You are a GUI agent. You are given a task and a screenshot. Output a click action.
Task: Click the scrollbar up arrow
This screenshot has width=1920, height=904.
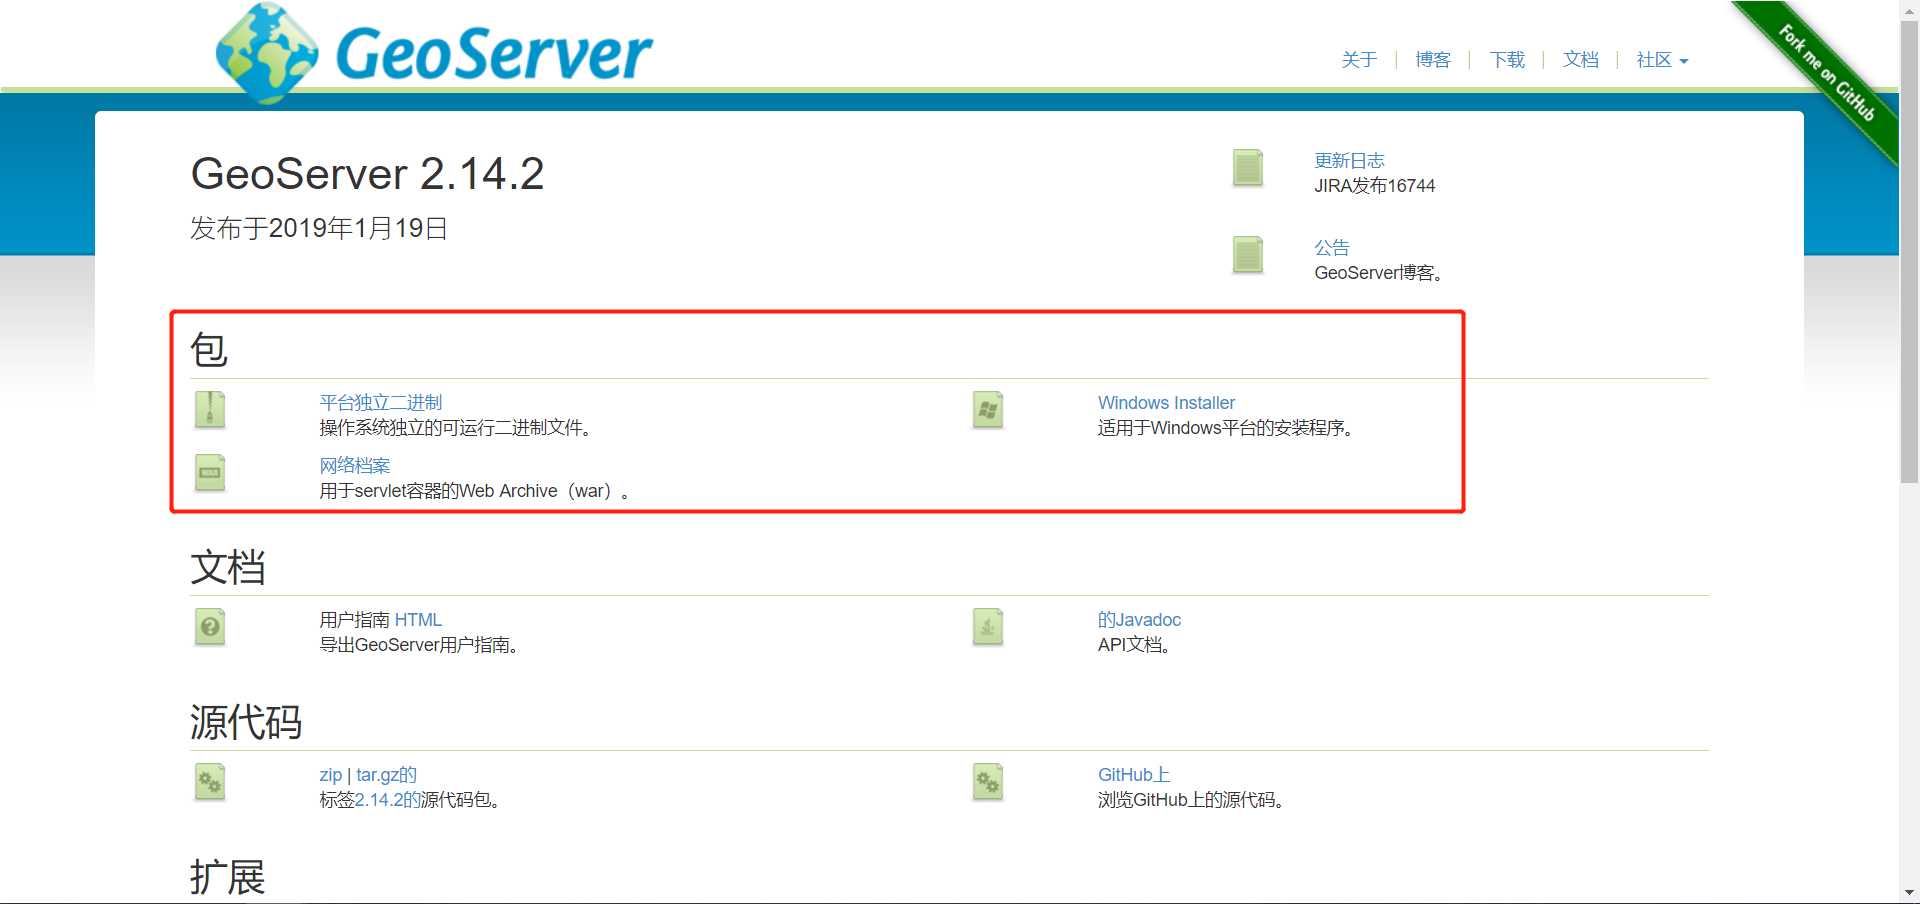pos(1909,9)
